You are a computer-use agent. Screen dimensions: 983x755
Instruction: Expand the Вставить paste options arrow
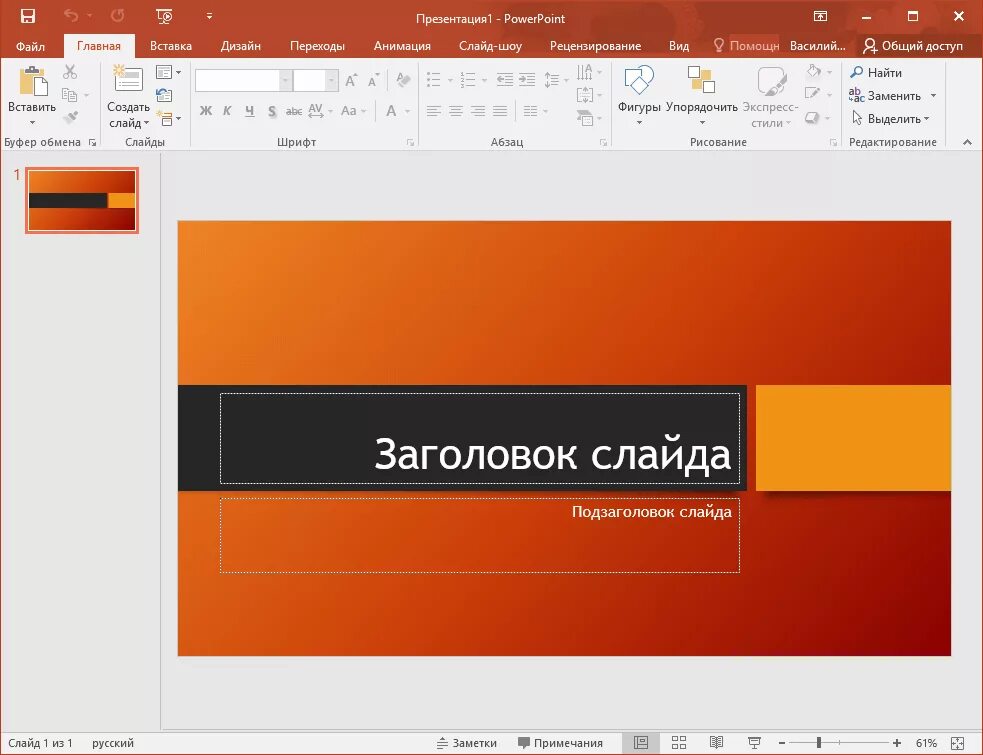click(x=32, y=122)
